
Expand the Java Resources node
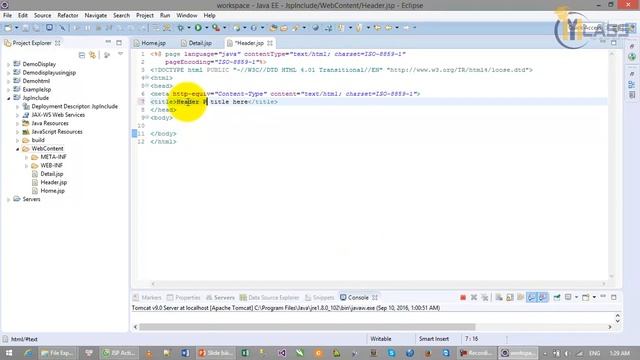(x=18, y=123)
